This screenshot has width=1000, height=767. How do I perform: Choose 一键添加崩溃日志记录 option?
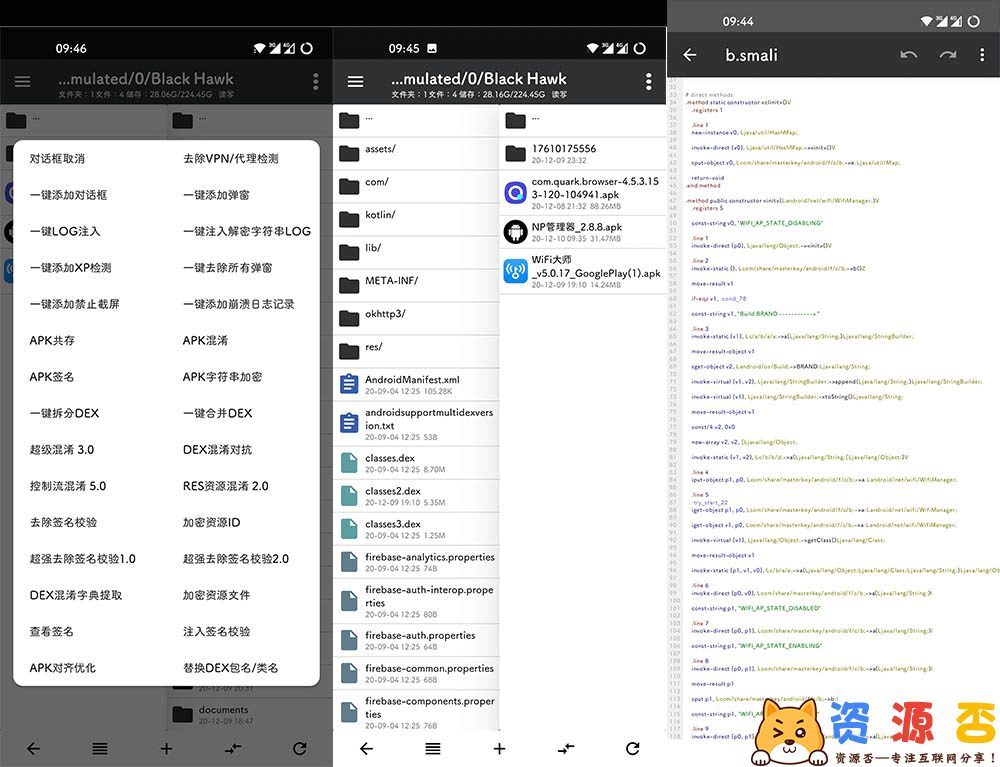point(239,304)
